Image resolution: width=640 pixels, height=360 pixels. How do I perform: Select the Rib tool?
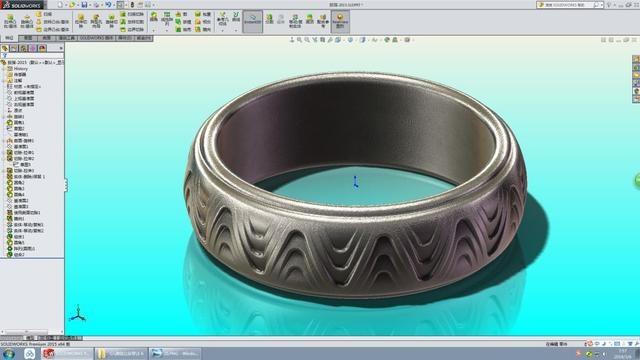pyautogui.click(x=183, y=14)
